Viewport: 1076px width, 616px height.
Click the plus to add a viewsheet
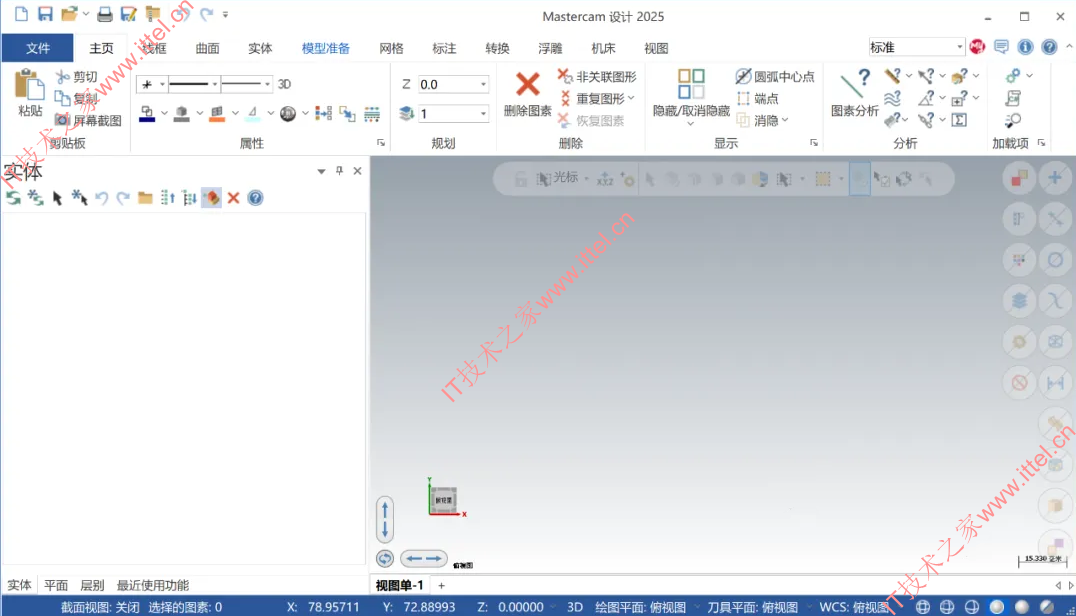(x=441, y=585)
